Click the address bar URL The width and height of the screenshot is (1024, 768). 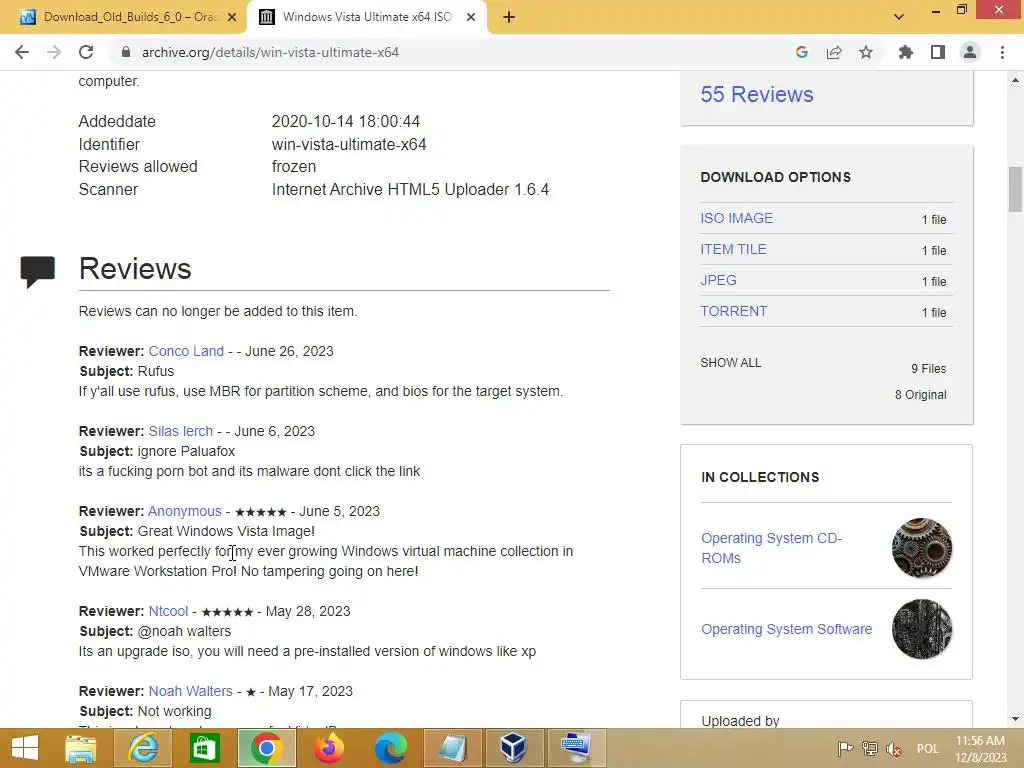(x=270, y=52)
